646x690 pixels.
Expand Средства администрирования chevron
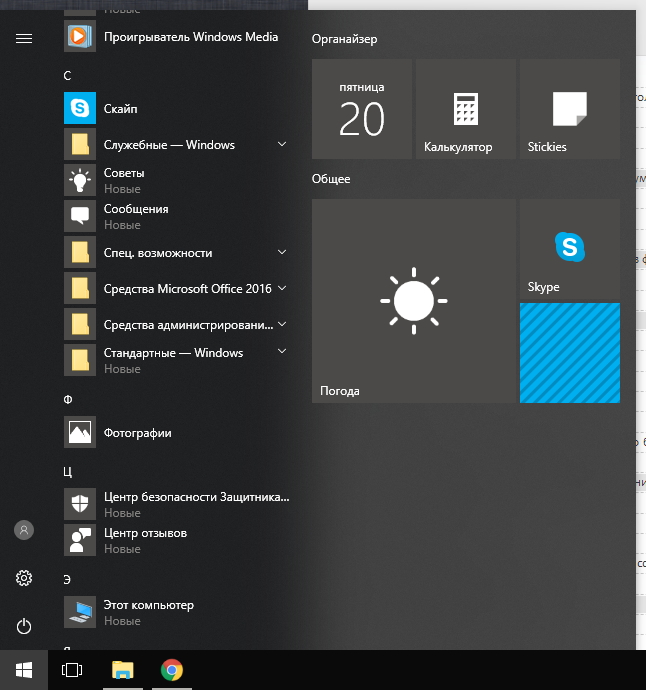(282, 324)
